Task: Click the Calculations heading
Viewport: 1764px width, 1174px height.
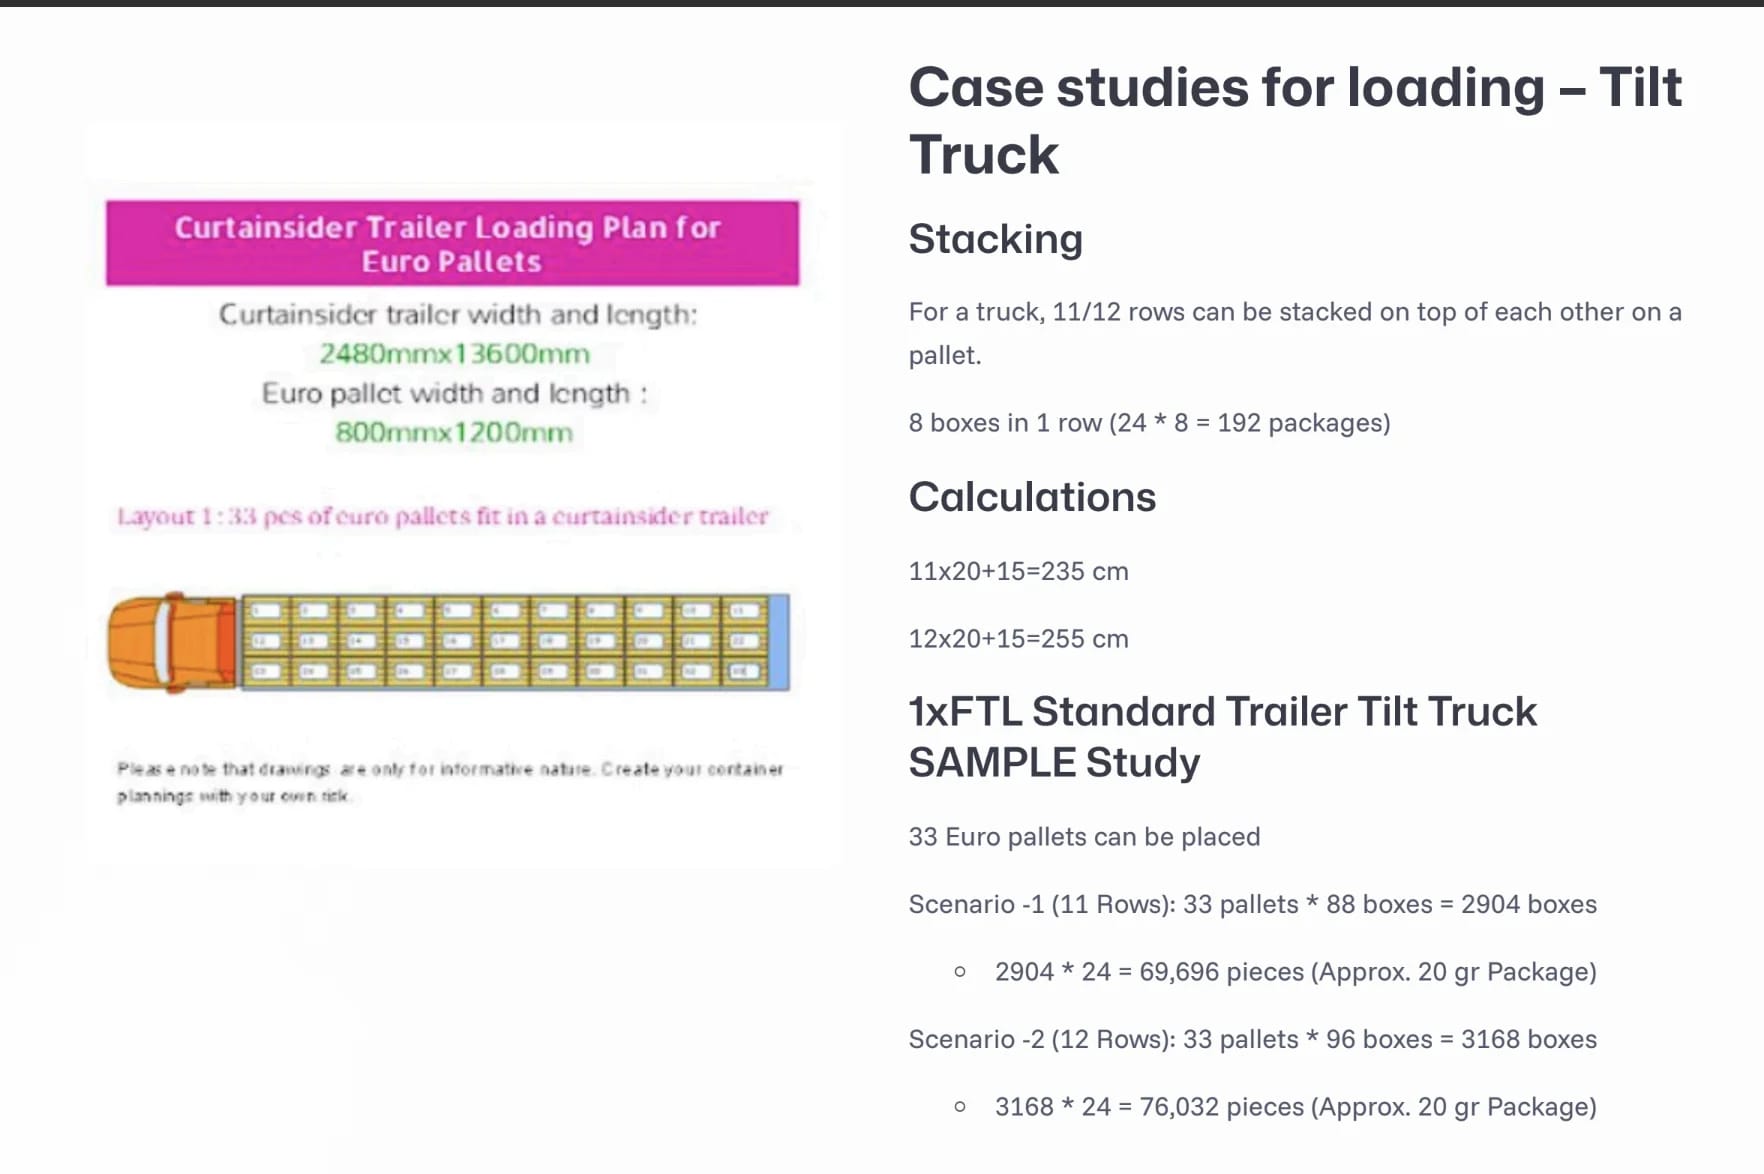Action: tap(1031, 497)
